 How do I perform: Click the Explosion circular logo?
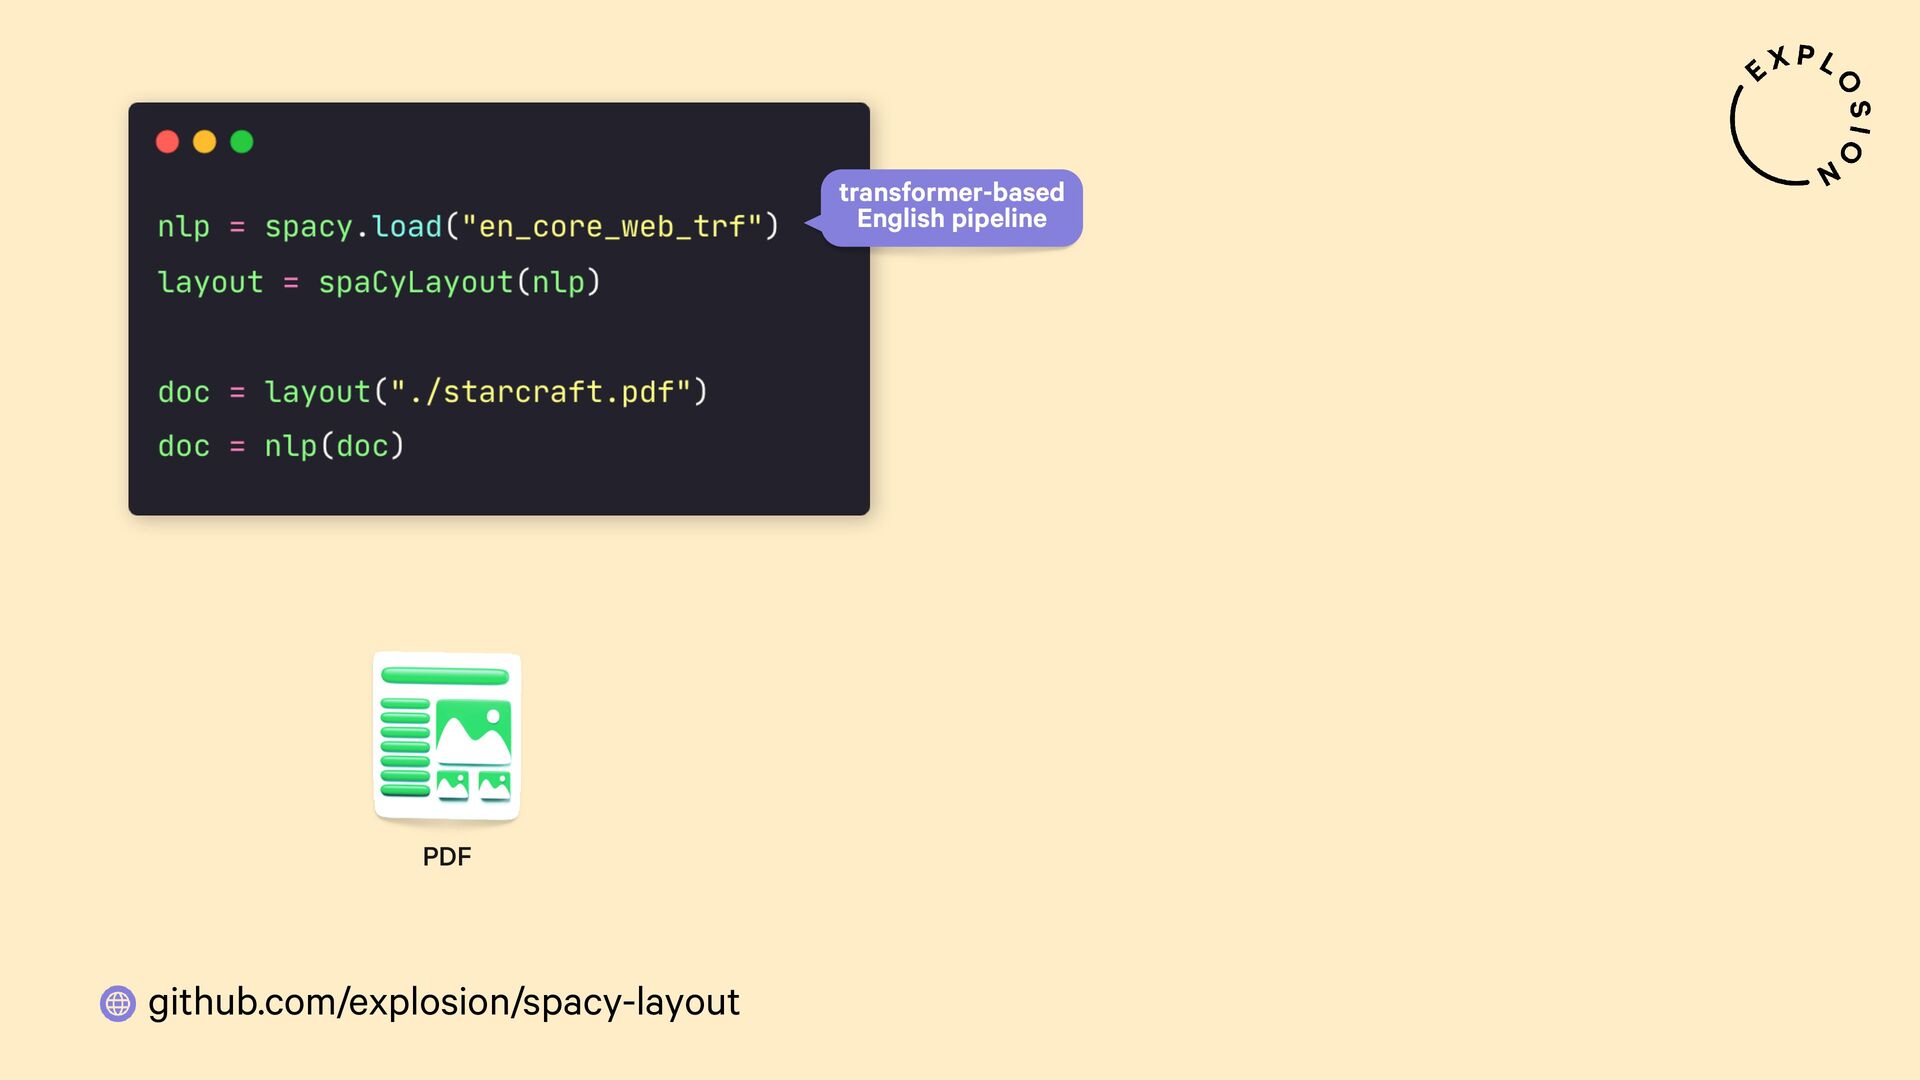tap(1800, 117)
